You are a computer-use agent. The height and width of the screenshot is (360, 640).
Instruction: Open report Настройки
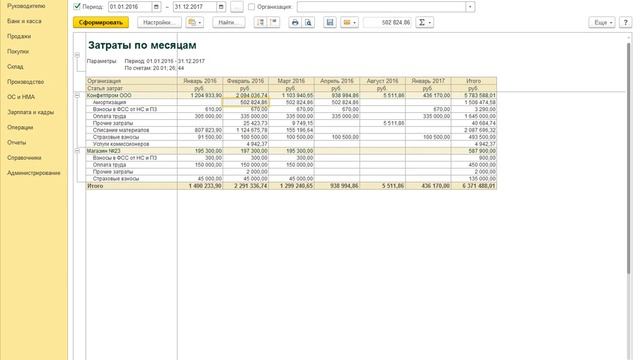pos(159,22)
